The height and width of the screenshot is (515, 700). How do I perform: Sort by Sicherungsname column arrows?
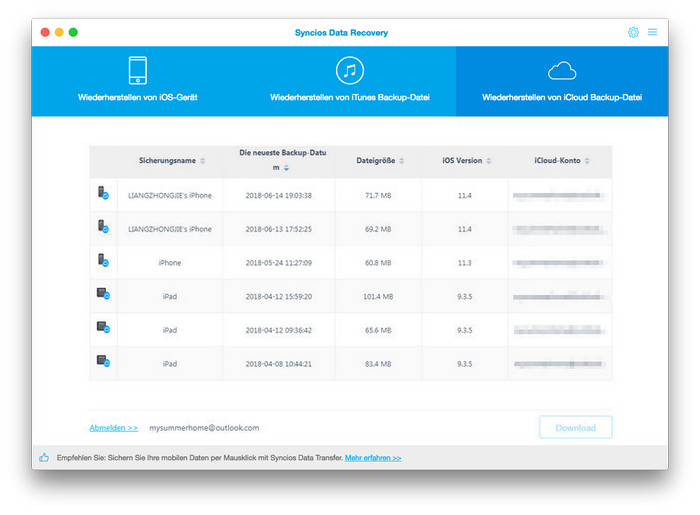(203, 161)
